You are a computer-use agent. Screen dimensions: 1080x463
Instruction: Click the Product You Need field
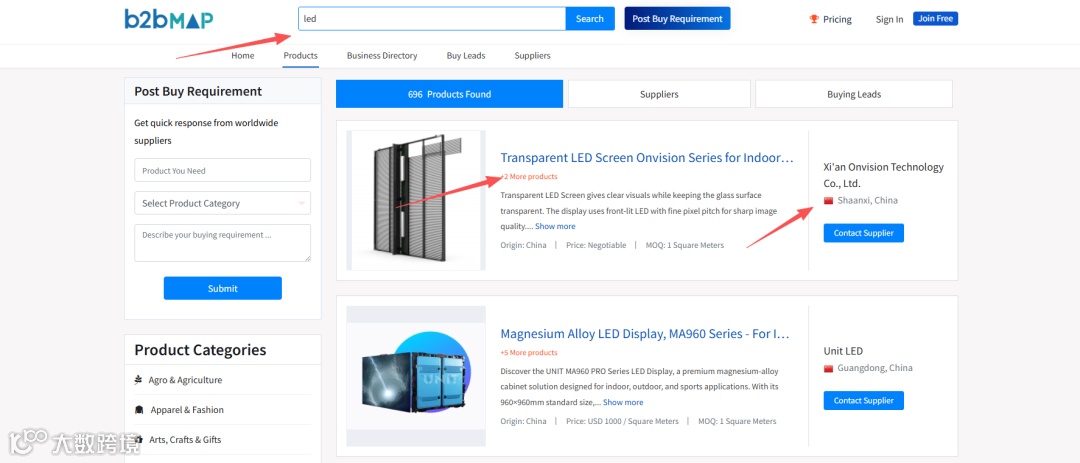pos(222,170)
